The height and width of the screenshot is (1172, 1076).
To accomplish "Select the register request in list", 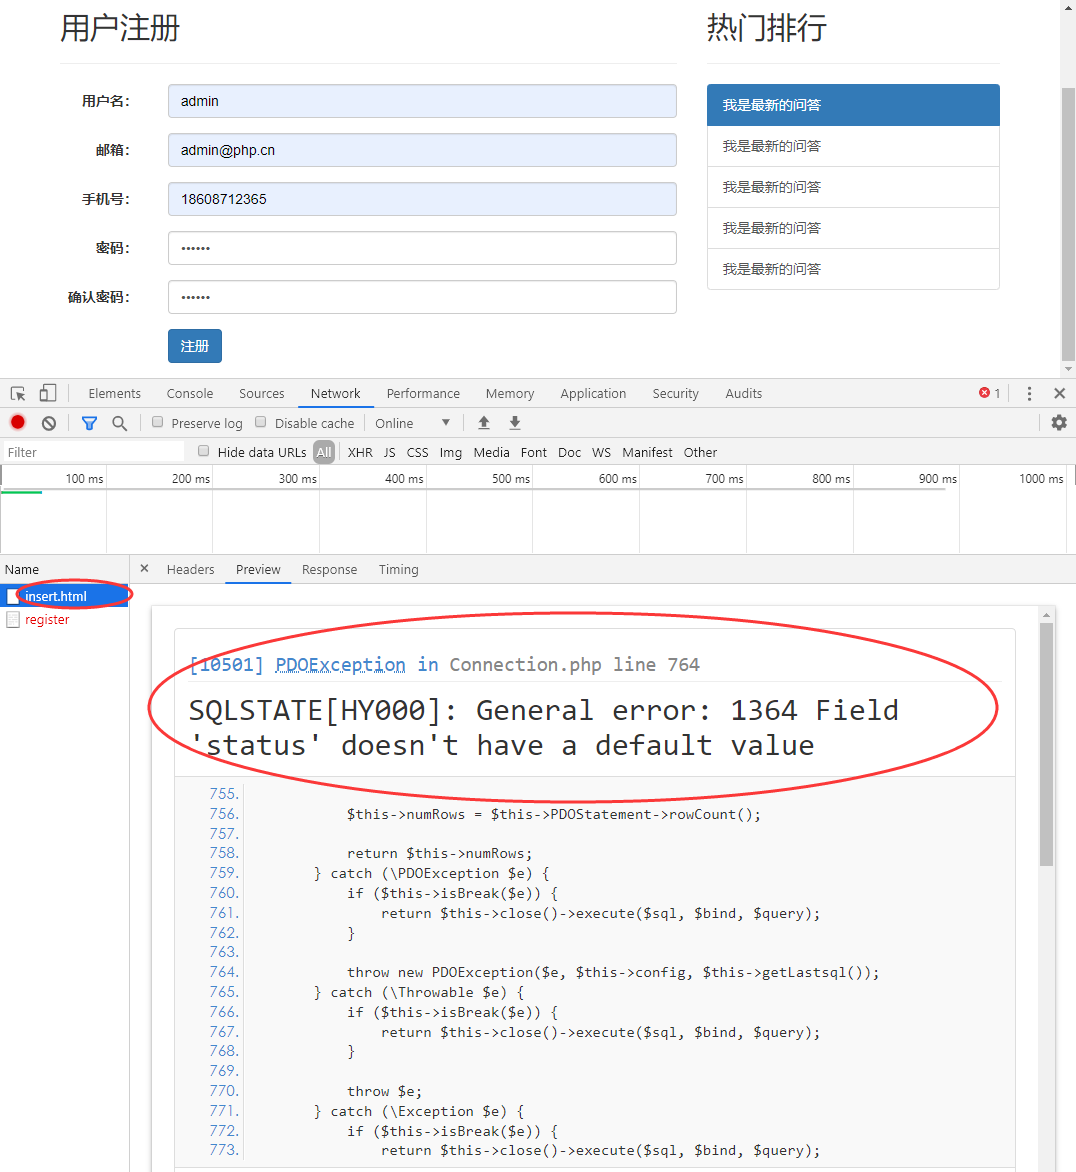I will [x=47, y=620].
